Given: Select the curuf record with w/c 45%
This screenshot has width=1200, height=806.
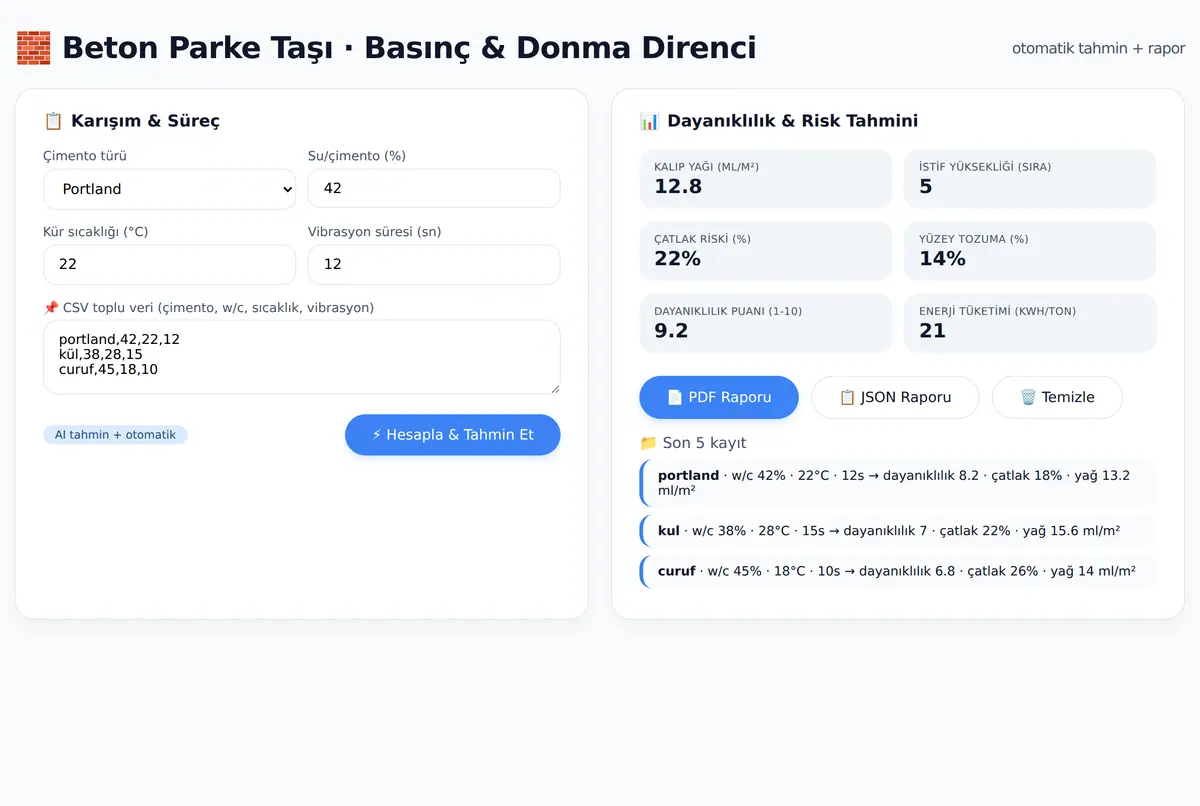Looking at the screenshot, I should click(898, 571).
